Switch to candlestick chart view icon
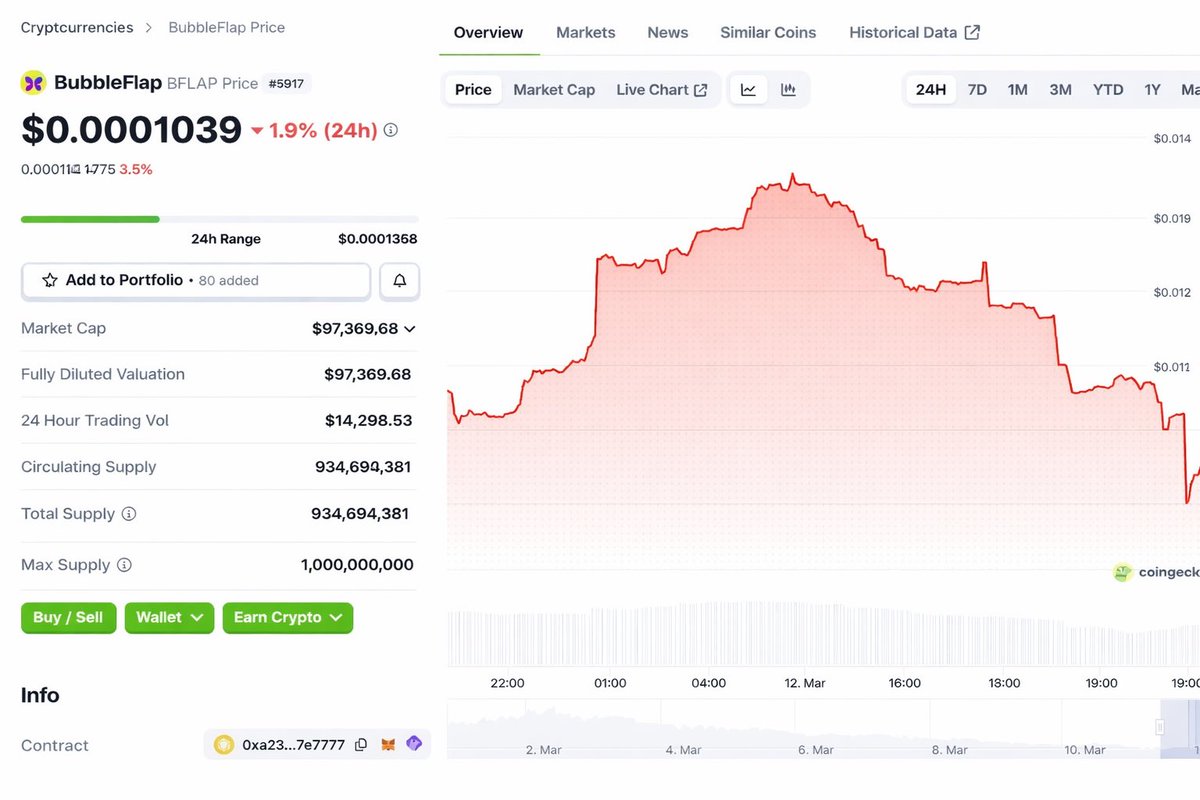 click(x=788, y=90)
